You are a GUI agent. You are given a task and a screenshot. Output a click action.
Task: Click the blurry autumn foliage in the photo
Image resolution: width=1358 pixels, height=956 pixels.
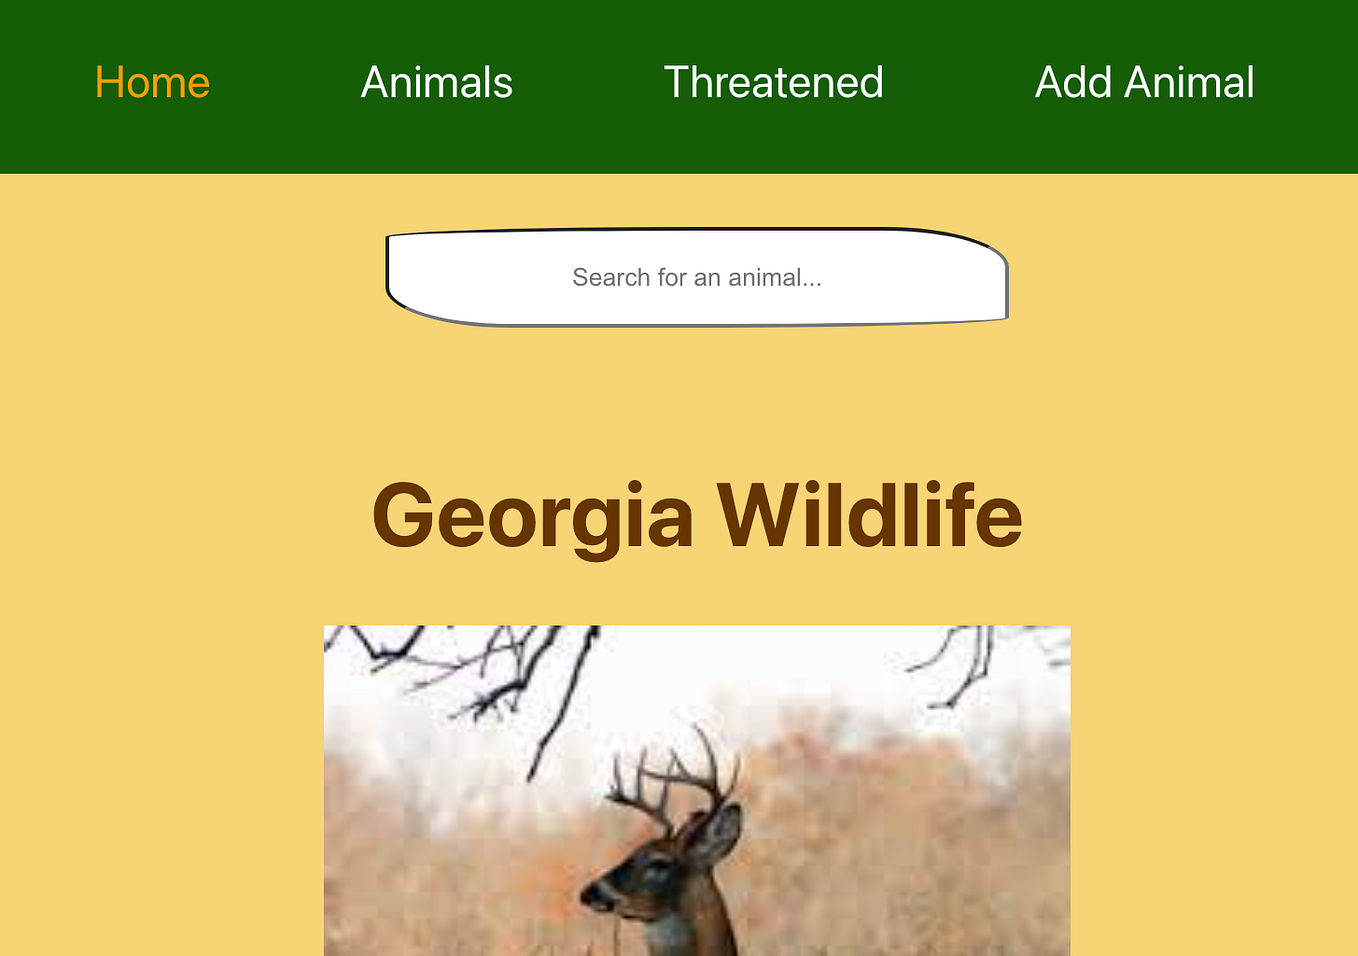tap(900, 830)
